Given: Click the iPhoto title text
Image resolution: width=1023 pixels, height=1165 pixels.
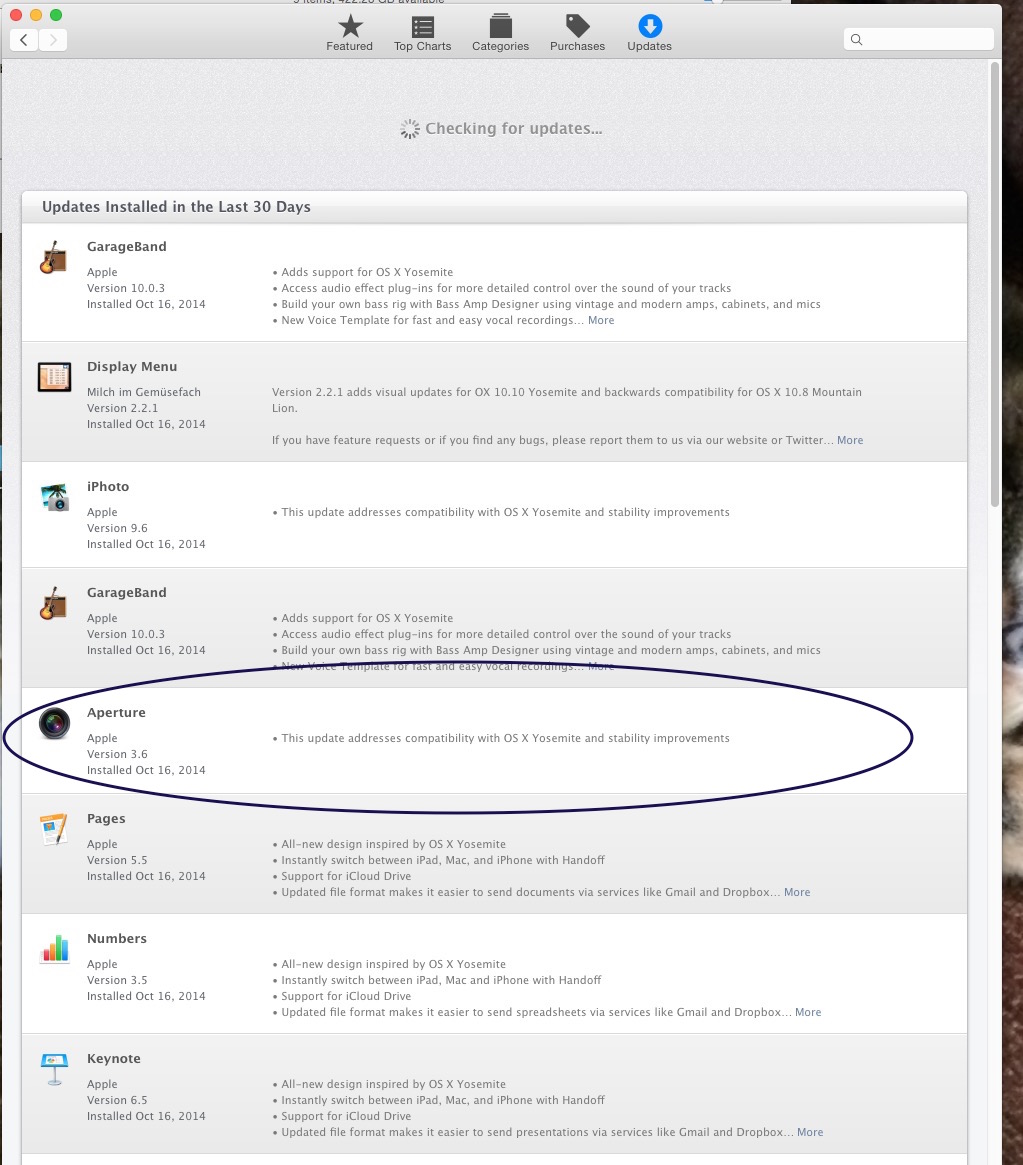Looking at the screenshot, I should 108,487.
